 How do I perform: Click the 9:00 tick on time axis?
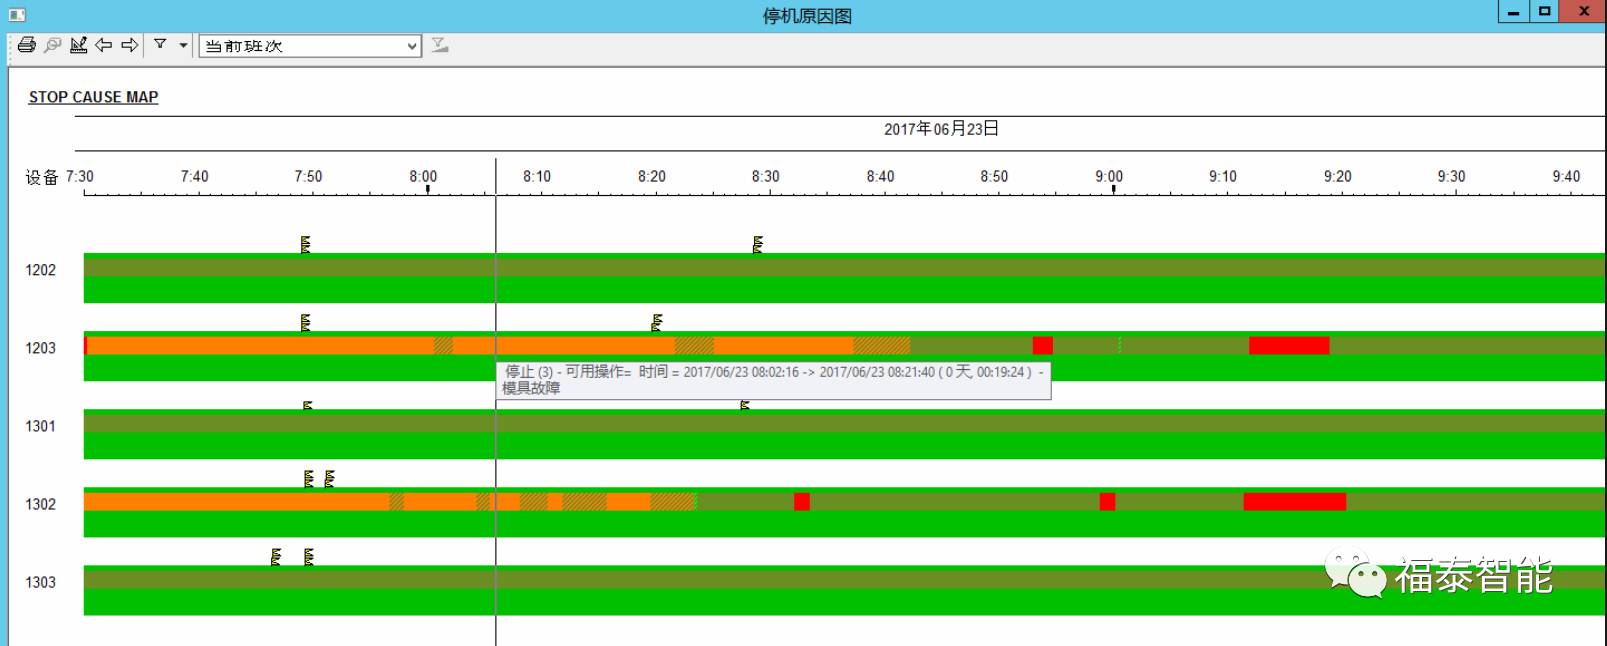(1113, 187)
